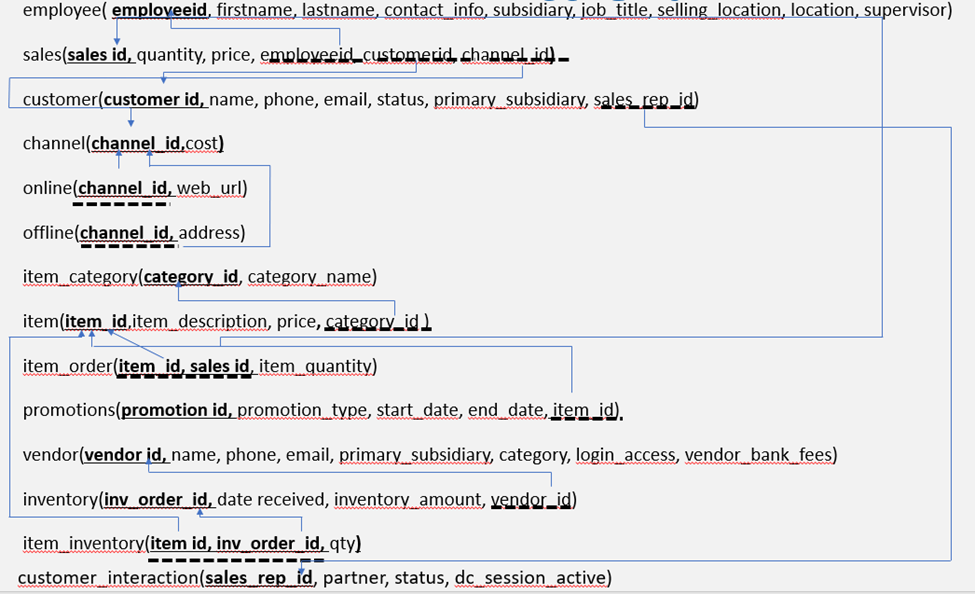Click 'employeeid' key in employee relation
The width and height of the screenshot is (975, 594).
(160, 11)
